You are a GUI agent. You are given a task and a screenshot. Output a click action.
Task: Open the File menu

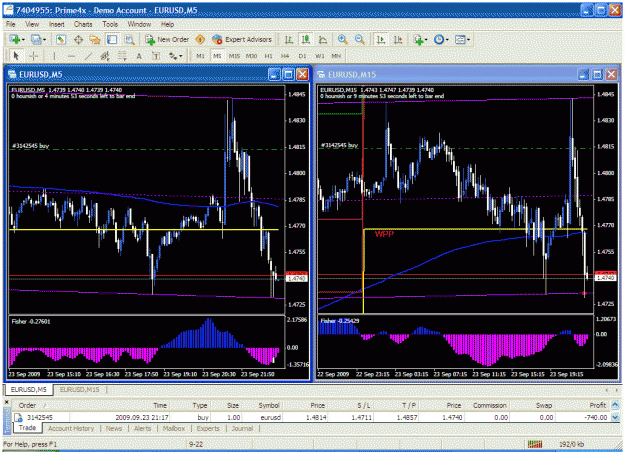click(11, 24)
